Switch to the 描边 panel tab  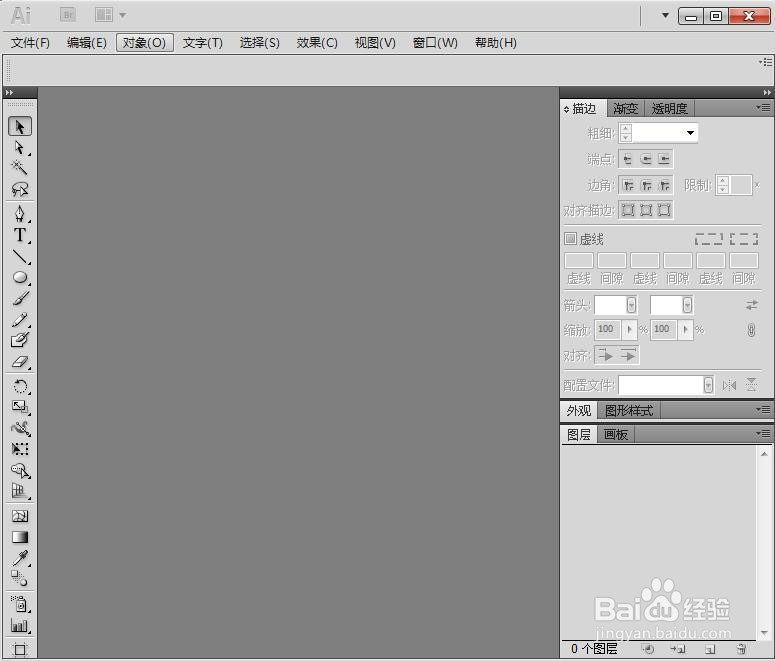coord(583,108)
